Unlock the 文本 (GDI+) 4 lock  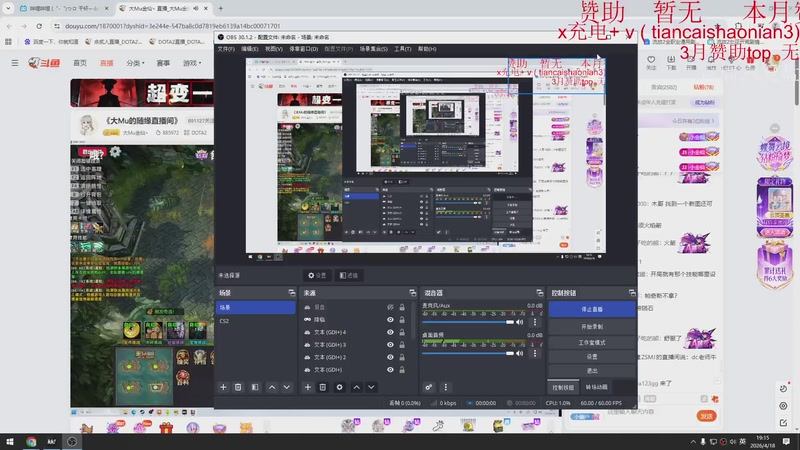click(402, 332)
